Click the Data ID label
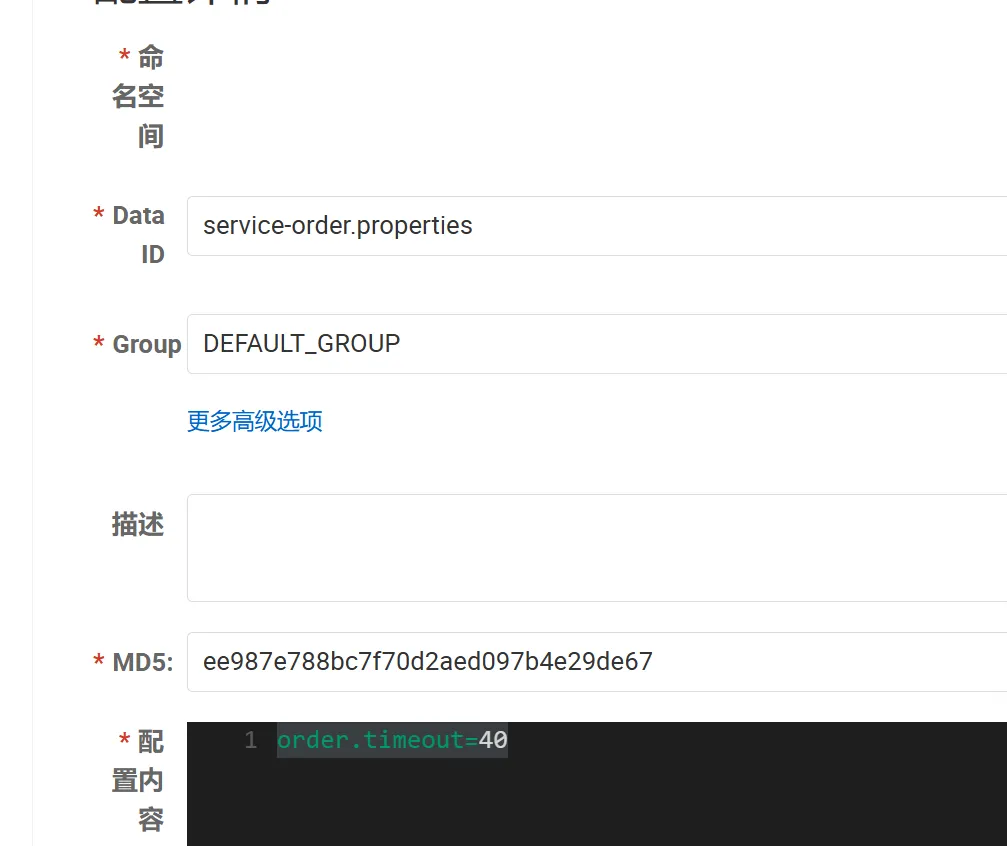The height and width of the screenshot is (846, 1007). point(139,234)
